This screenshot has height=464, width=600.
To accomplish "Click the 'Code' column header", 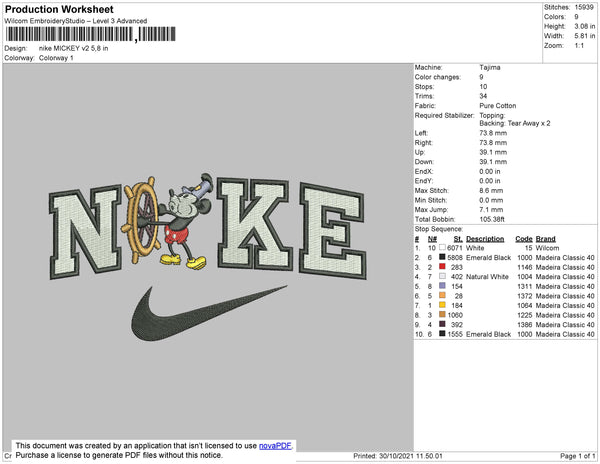I will (523, 239).
